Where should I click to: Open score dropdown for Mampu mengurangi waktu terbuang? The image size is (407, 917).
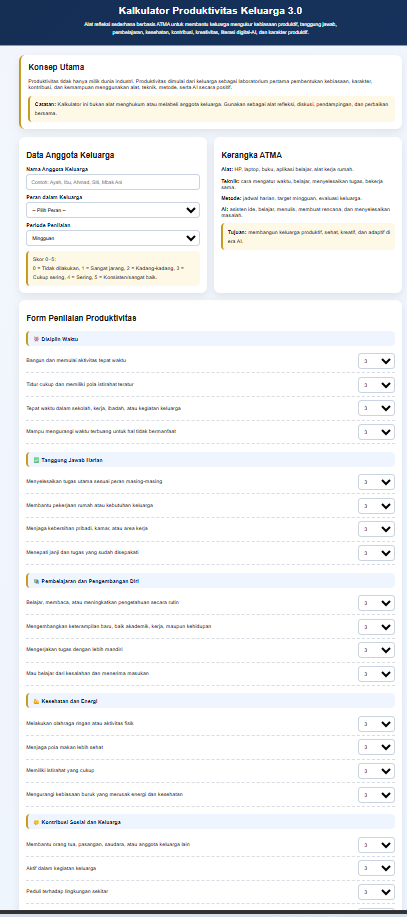click(x=376, y=432)
